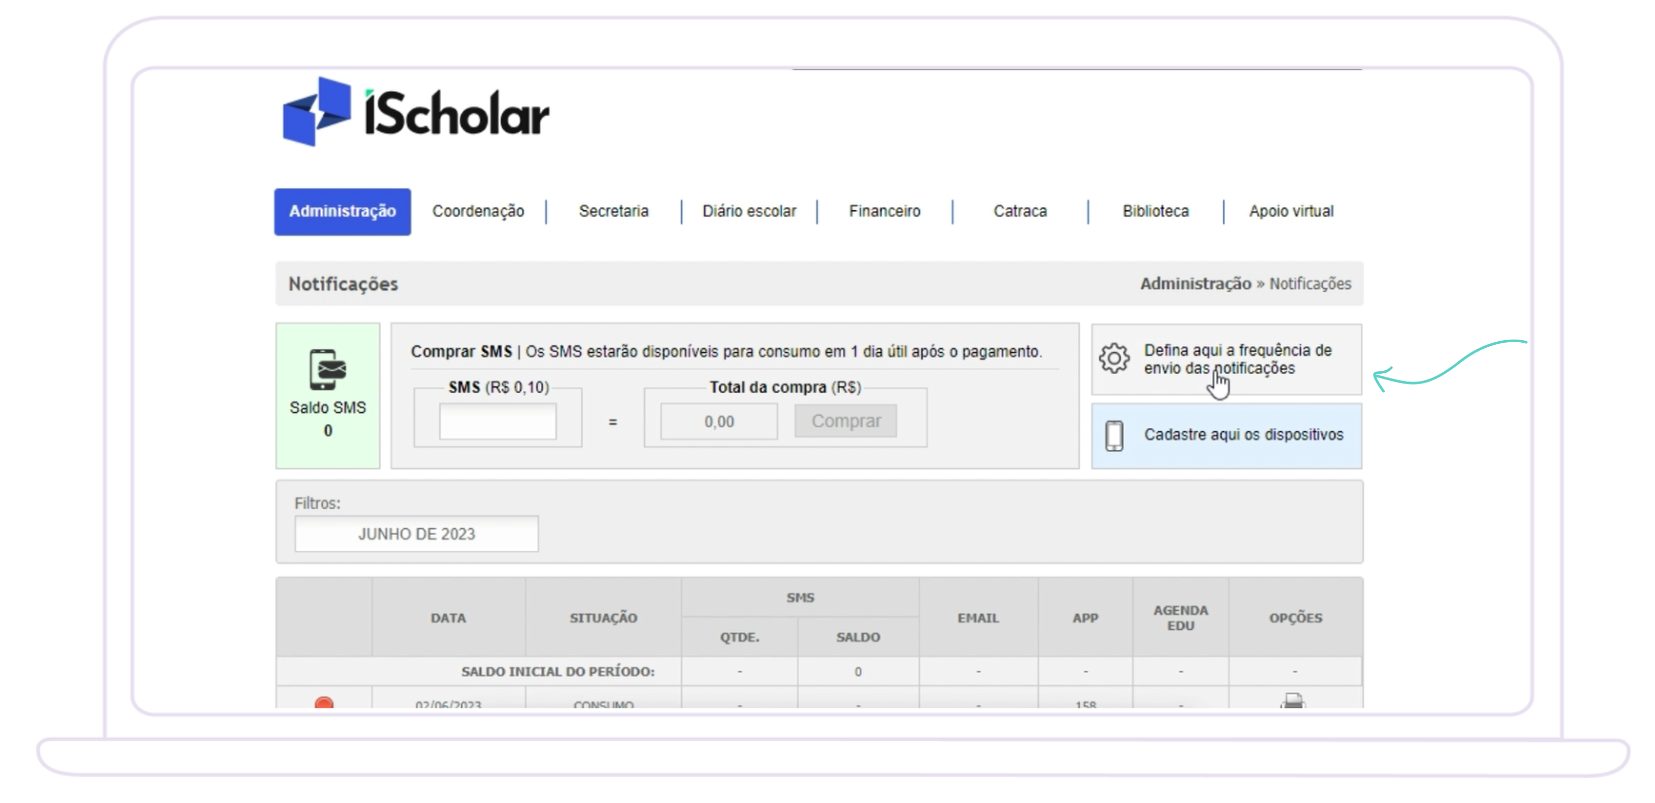This screenshot has width=1655, height=803.
Task: Click the 'SALDO INICIAL DO PERÍODO:' row label
Action: (558, 672)
